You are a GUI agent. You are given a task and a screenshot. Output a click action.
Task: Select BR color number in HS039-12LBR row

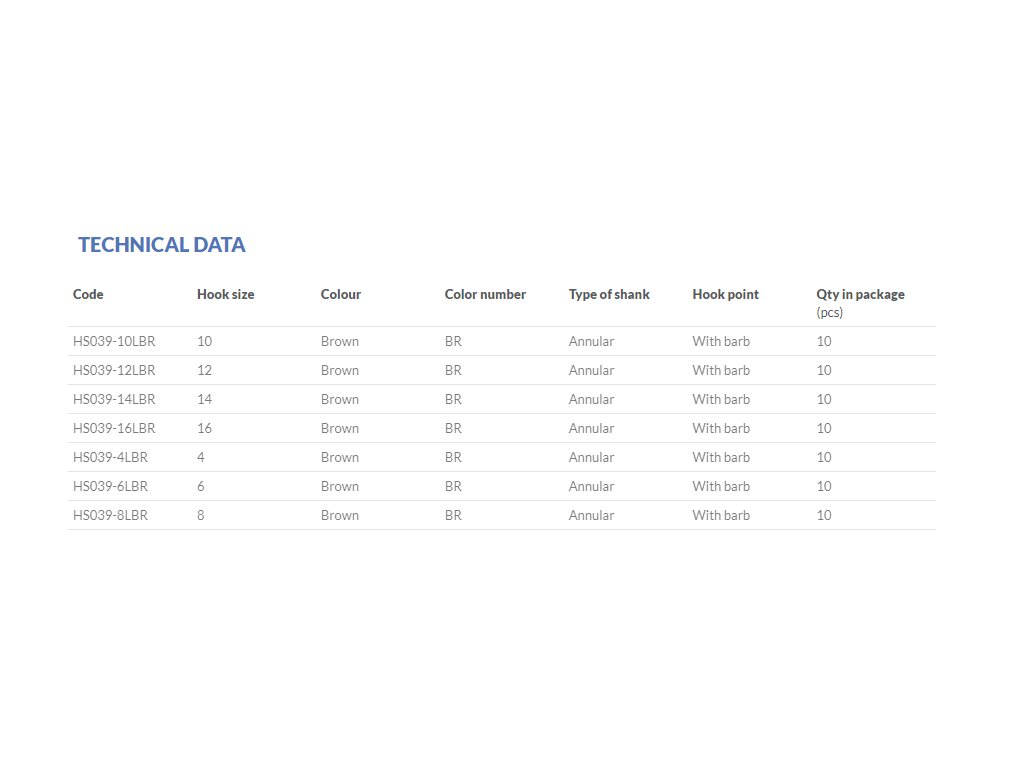[453, 371]
